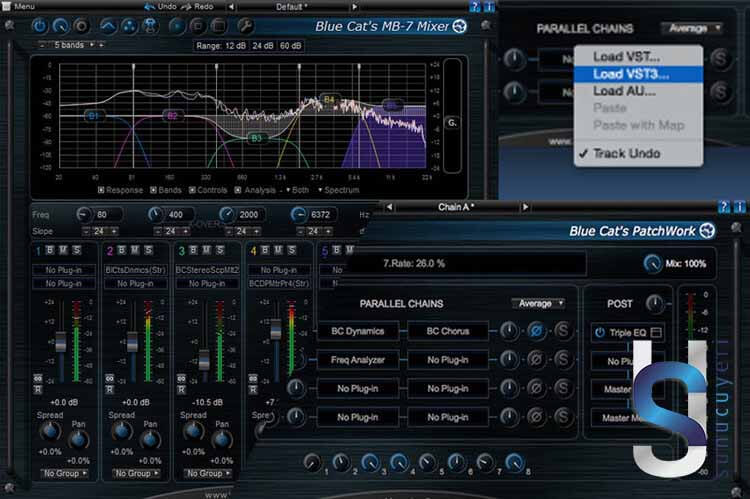Open the PatchWork help question mark icon
The width and height of the screenshot is (750, 499).
[724, 207]
